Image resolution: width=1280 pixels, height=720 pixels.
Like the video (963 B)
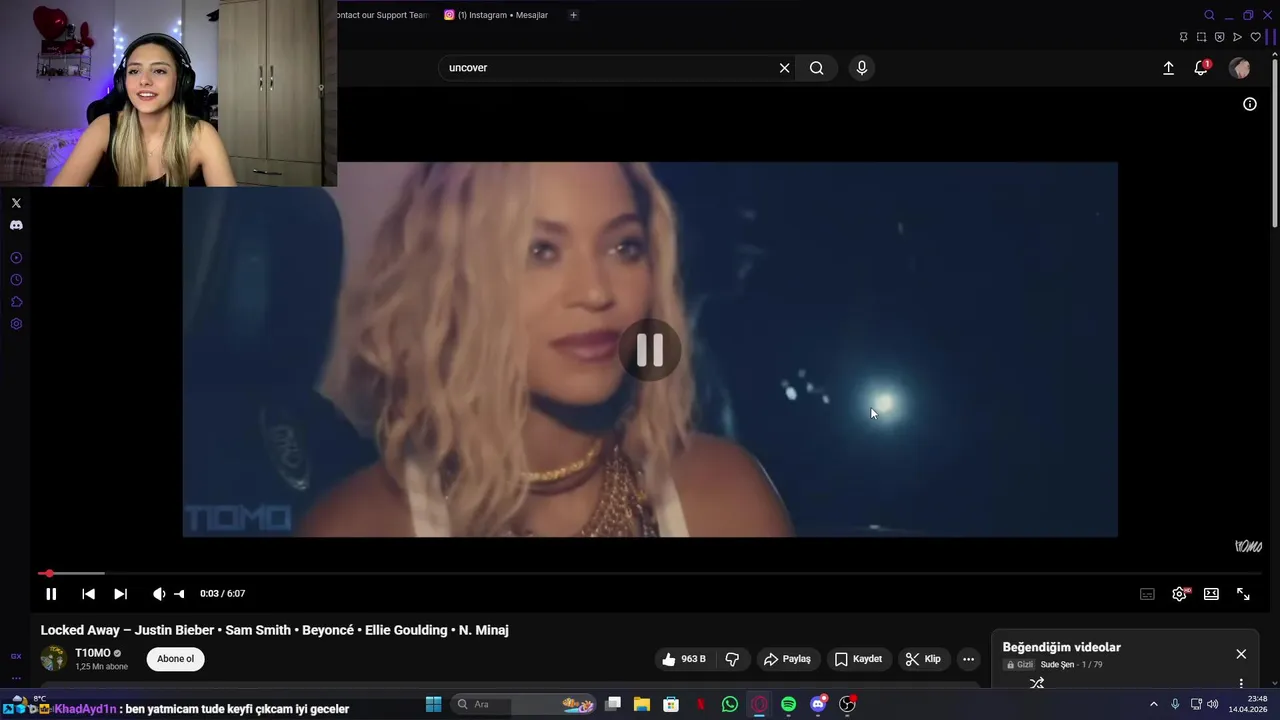click(684, 659)
